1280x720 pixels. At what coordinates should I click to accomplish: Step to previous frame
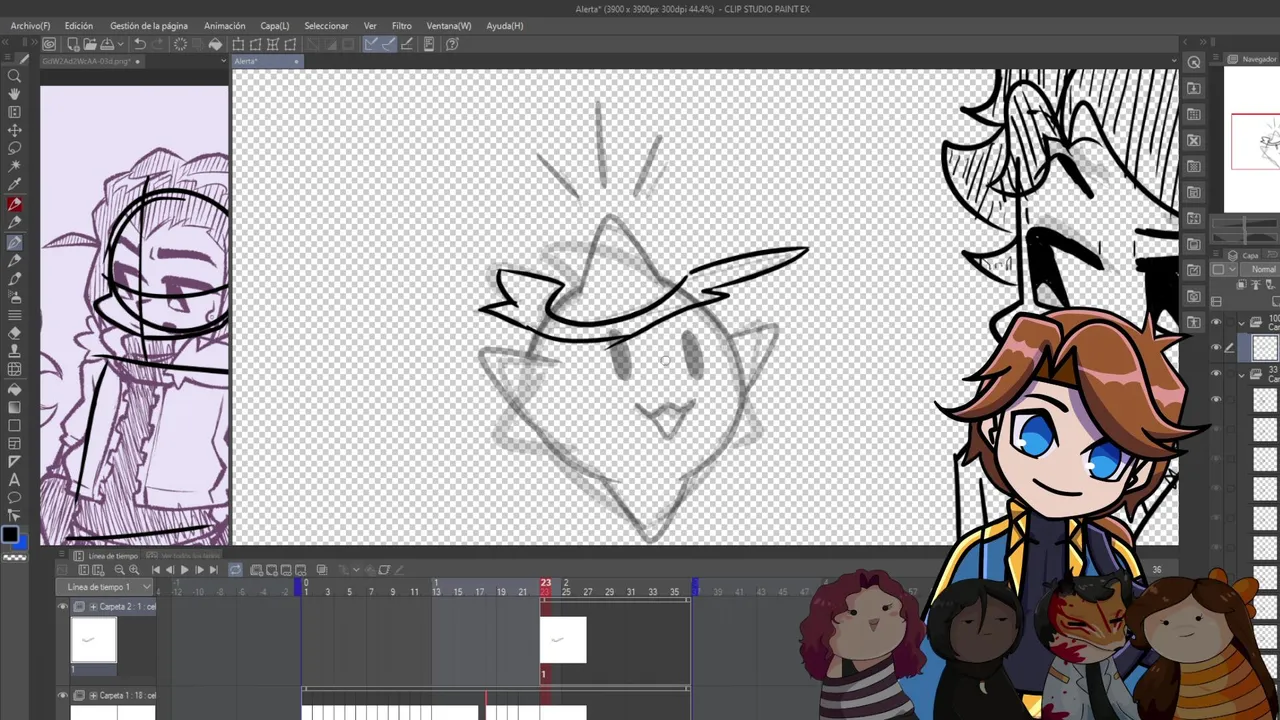pos(170,570)
